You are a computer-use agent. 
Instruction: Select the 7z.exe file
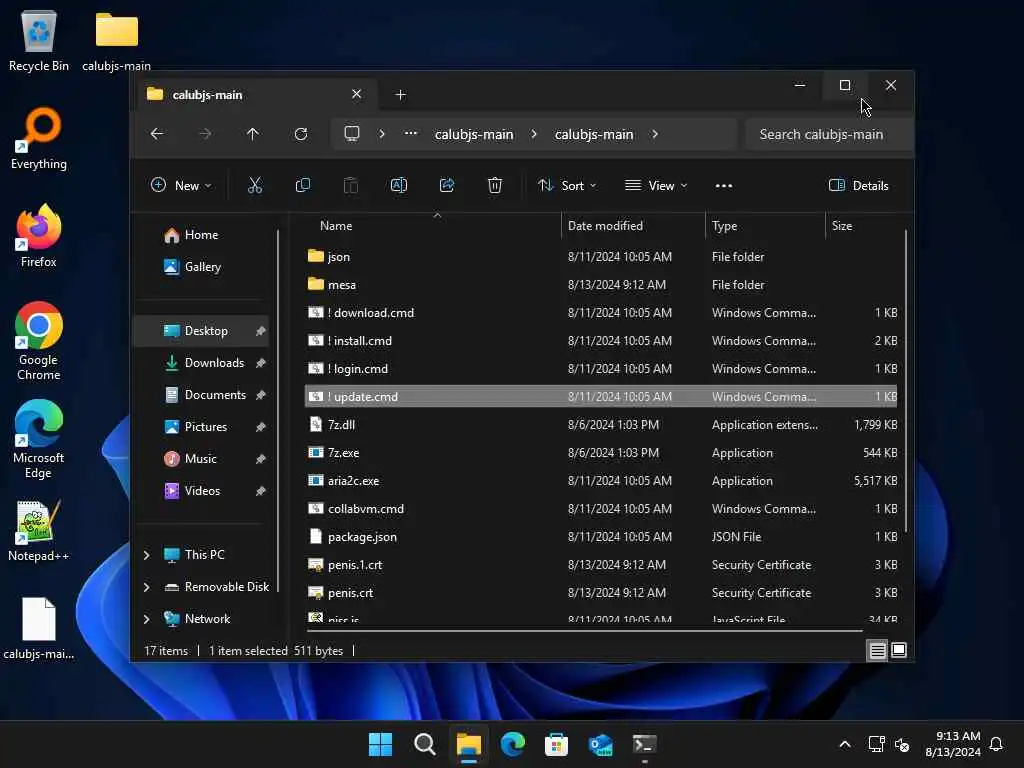601,453
